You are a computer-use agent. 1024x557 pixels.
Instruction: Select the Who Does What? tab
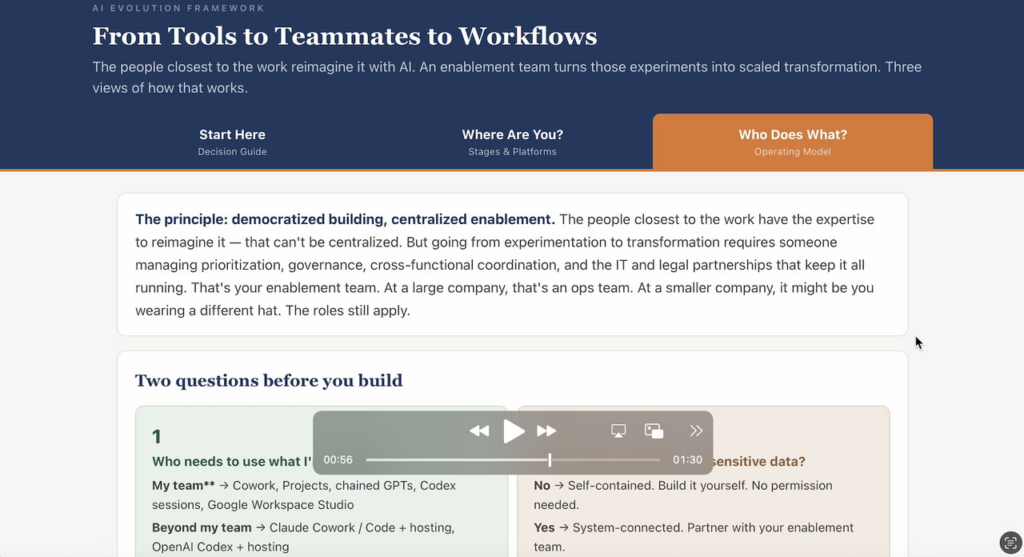[x=792, y=142]
